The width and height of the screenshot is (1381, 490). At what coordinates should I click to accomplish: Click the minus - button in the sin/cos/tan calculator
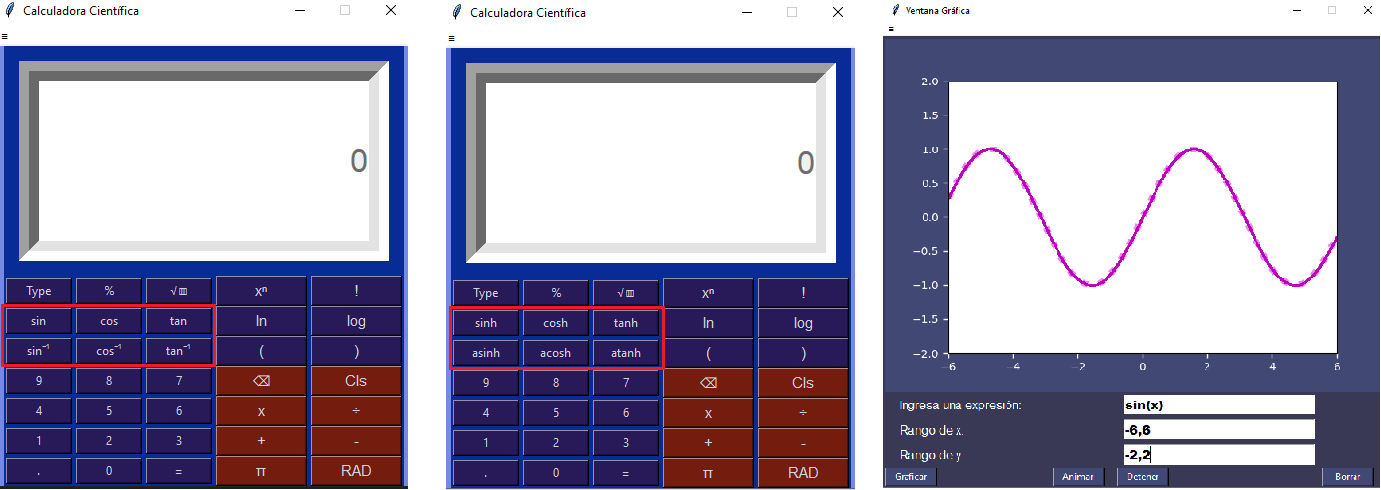click(356, 441)
